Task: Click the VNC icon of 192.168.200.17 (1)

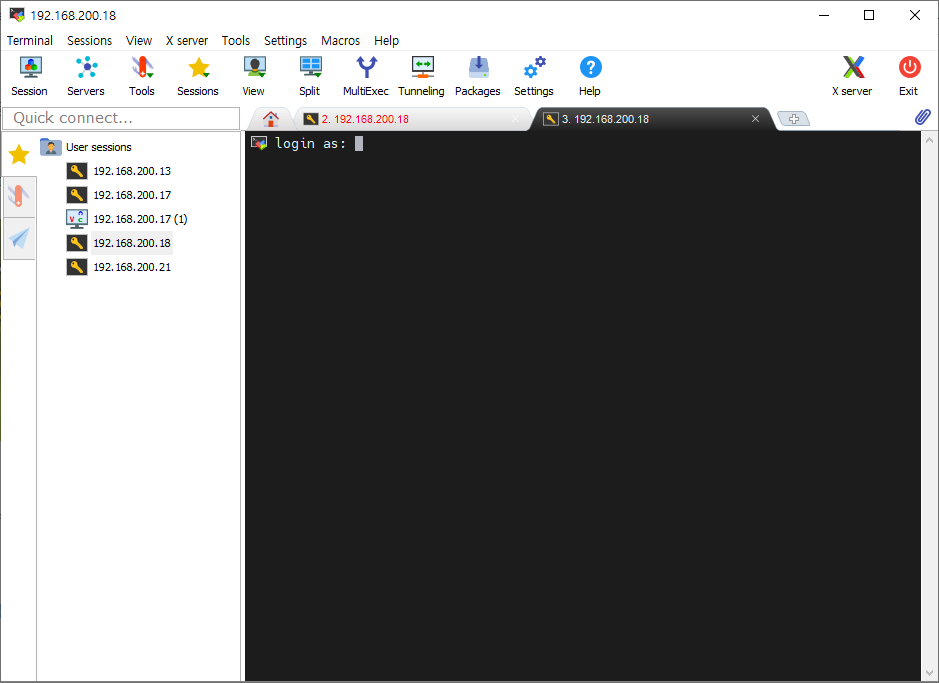Action: click(77, 219)
